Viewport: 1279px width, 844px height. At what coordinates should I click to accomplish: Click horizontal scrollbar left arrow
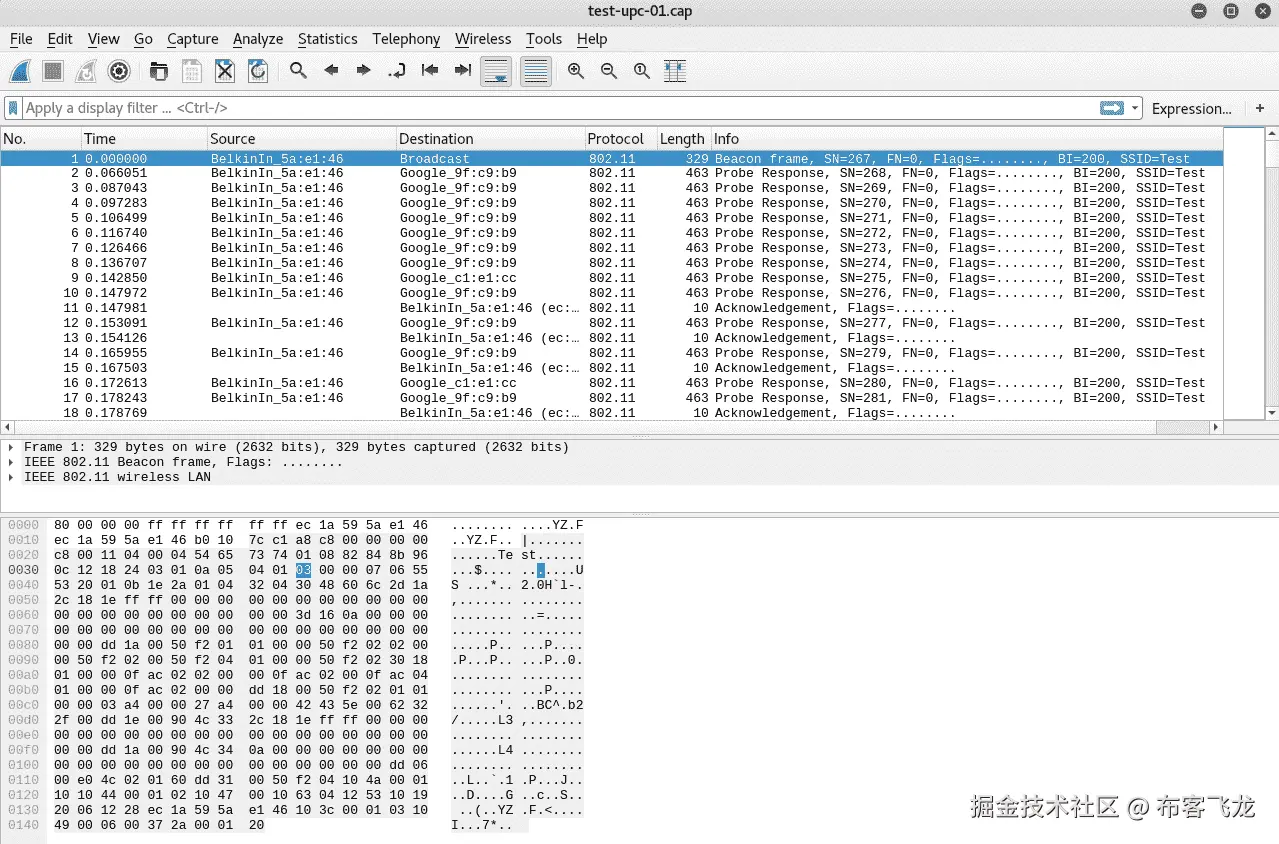tap(6, 427)
